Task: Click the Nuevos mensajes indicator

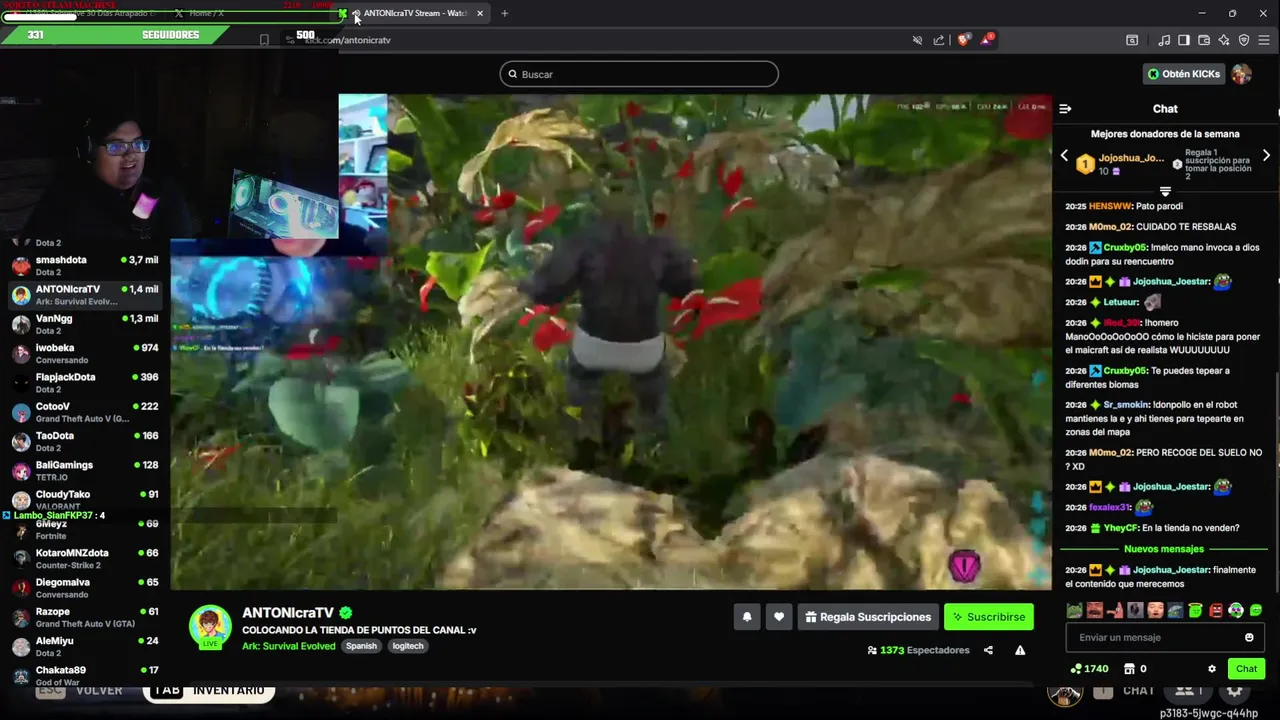Action: tap(1164, 549)
